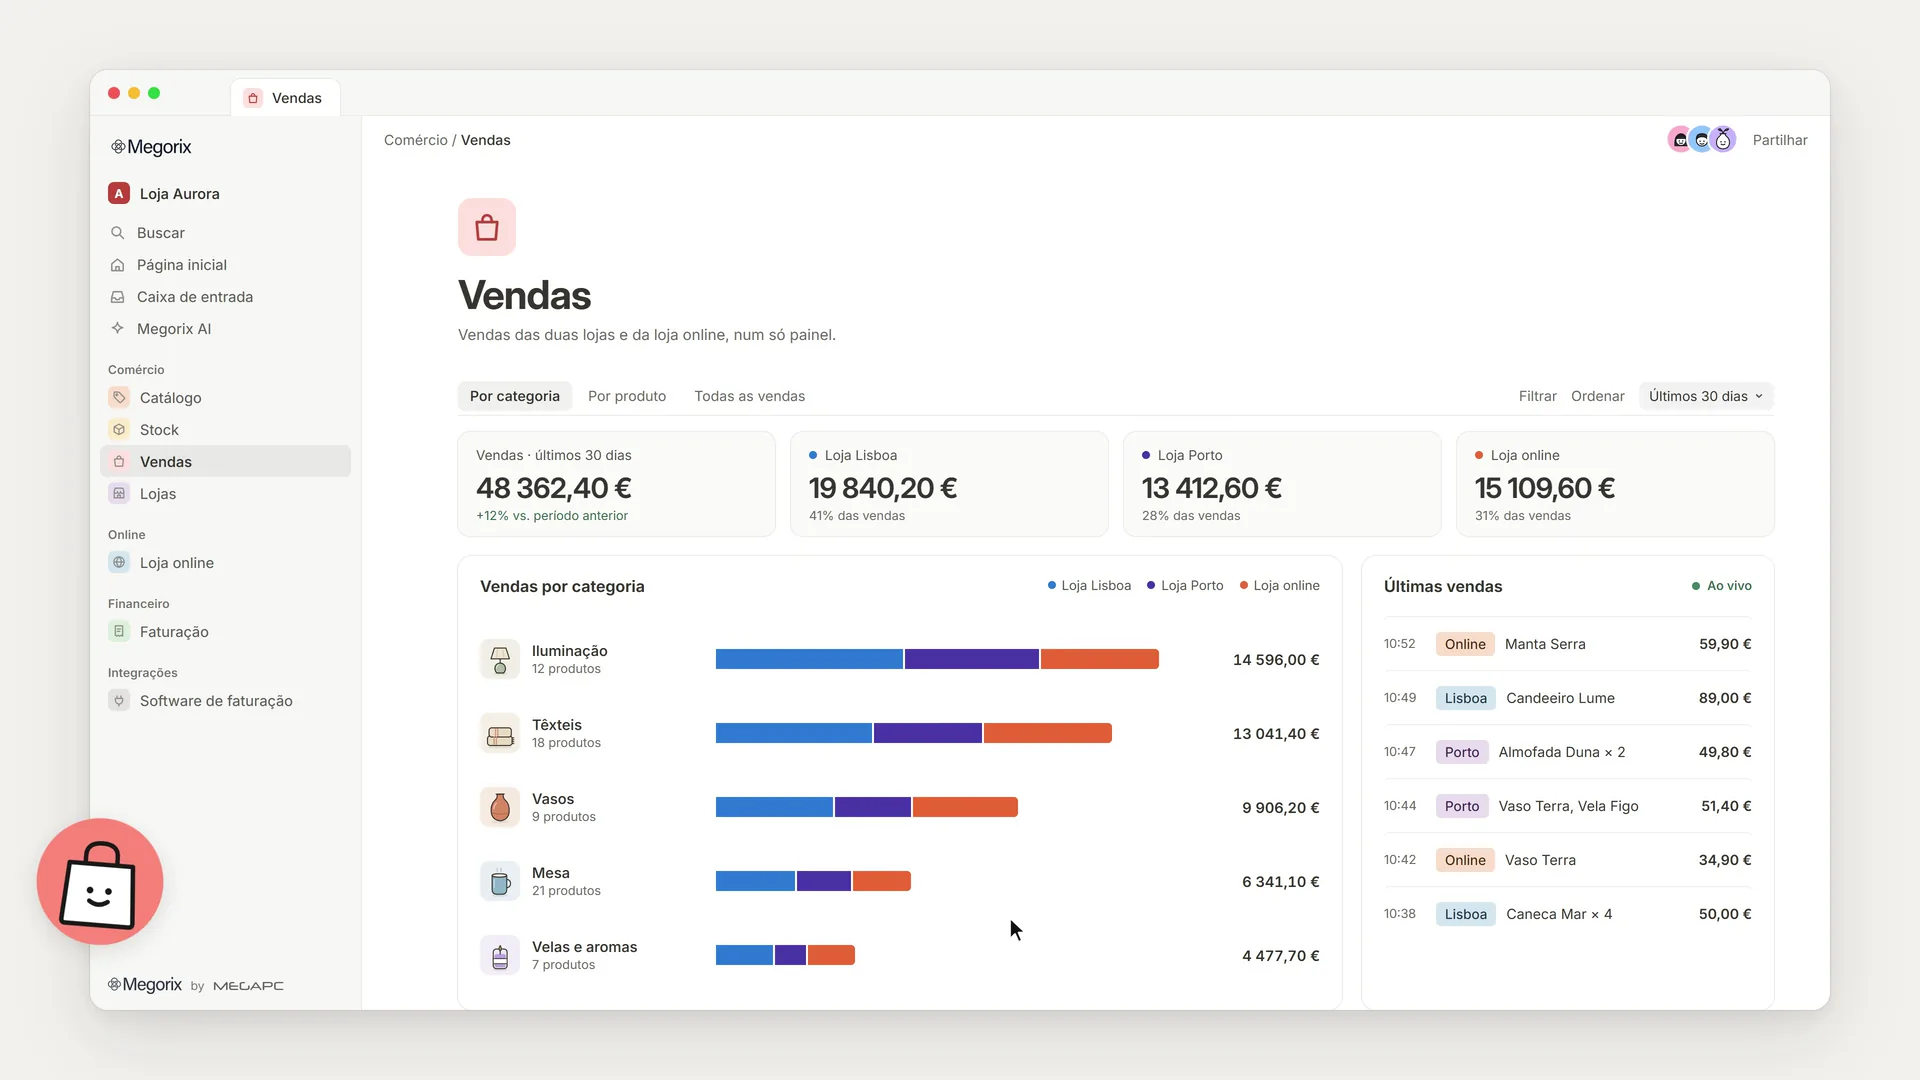Click the blue Lisboa segment of the Iluminação bar

809,659
